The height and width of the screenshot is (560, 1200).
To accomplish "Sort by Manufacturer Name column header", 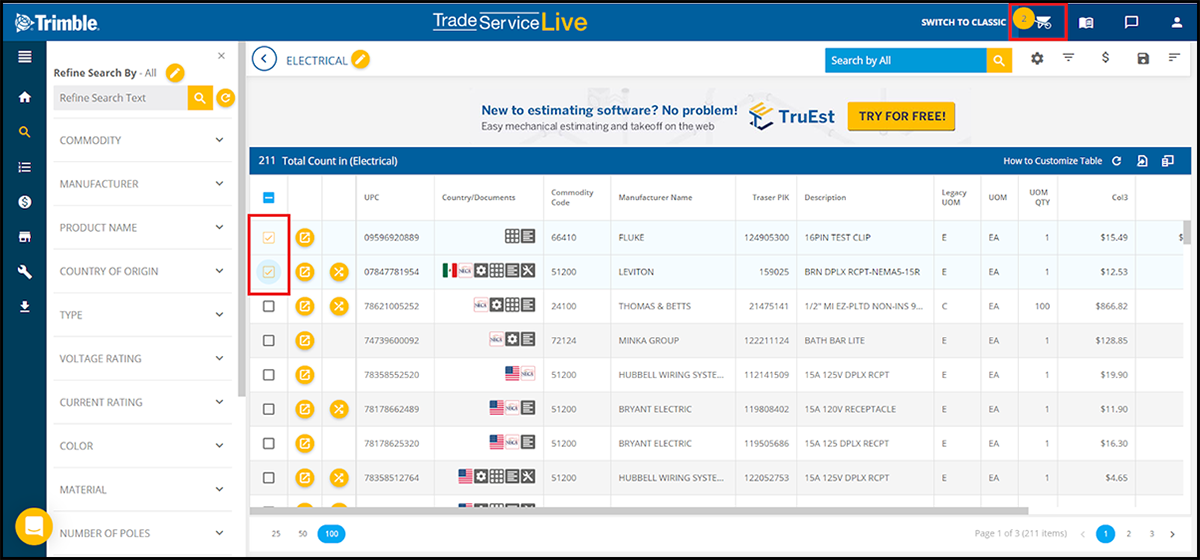I will (x=655, y=198).
